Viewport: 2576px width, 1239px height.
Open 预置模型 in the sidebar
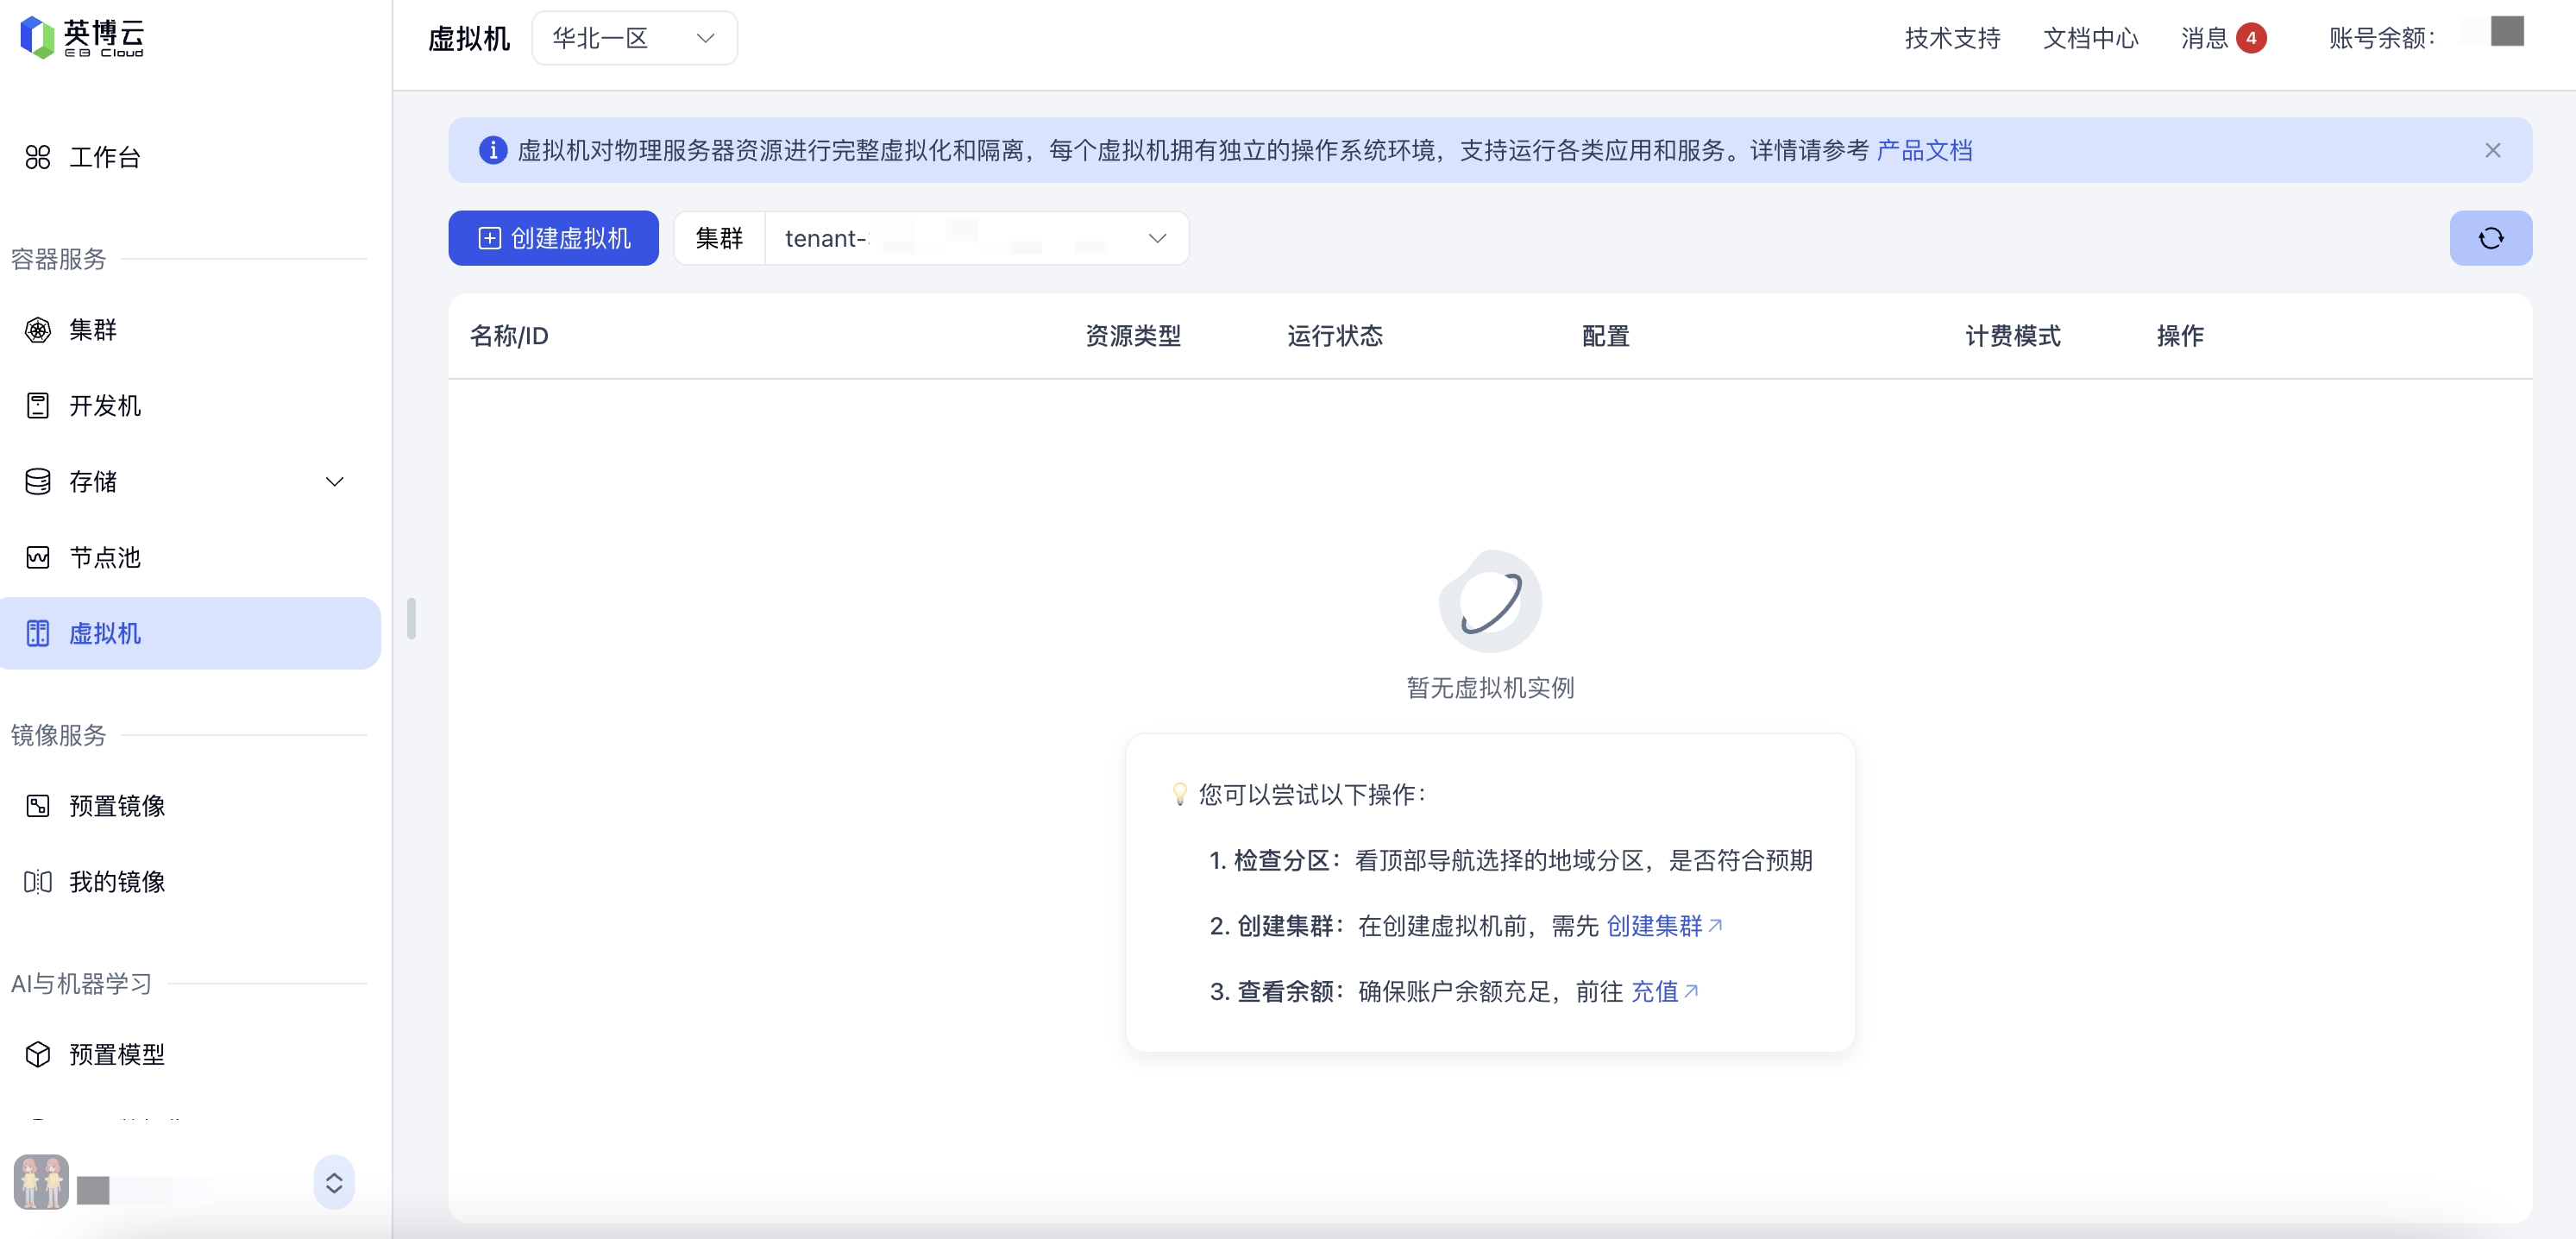pyautogui.click(x=116, y=1054)
